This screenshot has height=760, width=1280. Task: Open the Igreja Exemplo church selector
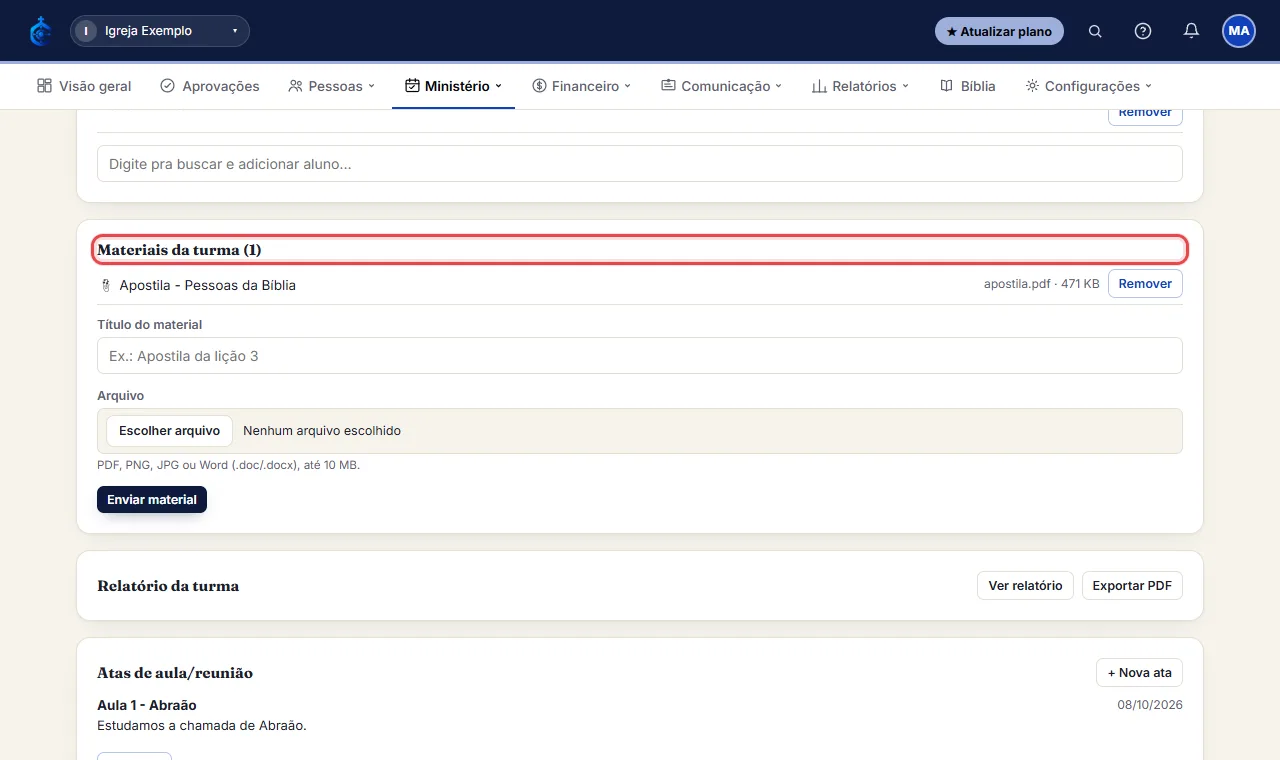pos(160,31)
